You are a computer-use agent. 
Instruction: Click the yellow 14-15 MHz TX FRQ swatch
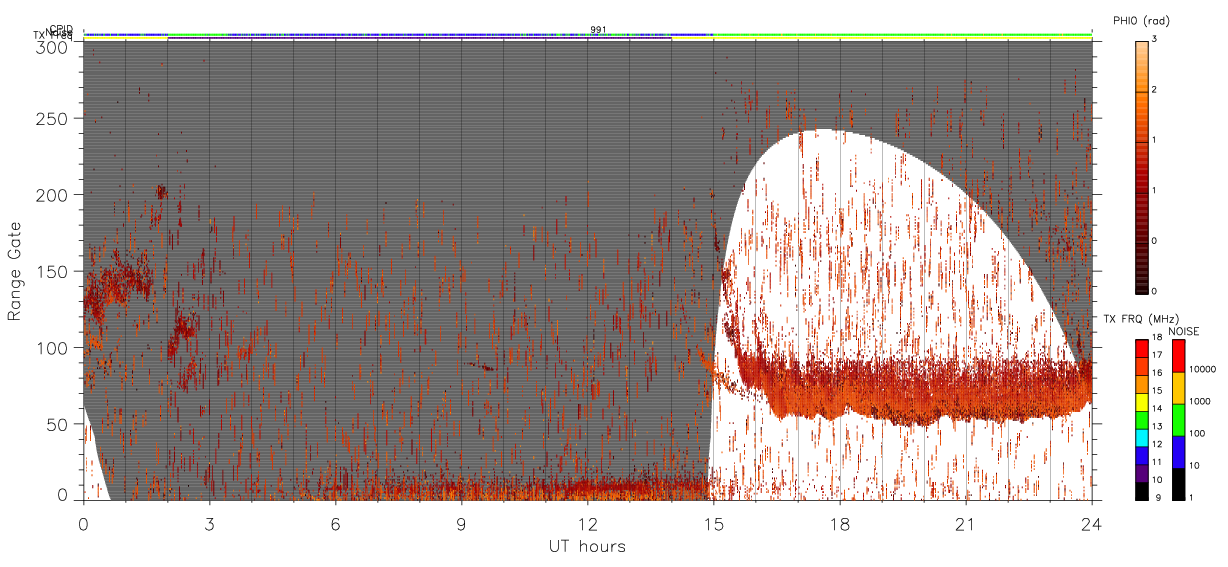click(x=1141, y=402)
